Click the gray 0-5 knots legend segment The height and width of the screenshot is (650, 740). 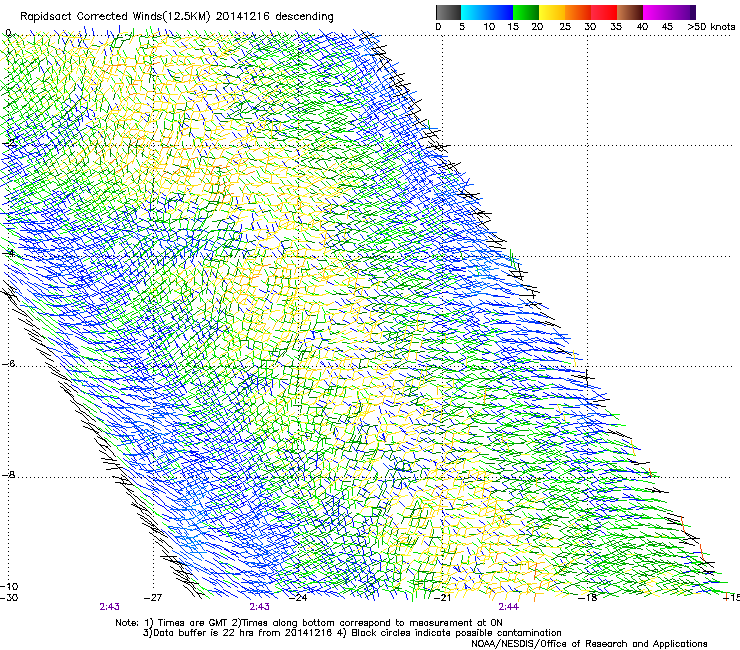[x=448, y=12]
